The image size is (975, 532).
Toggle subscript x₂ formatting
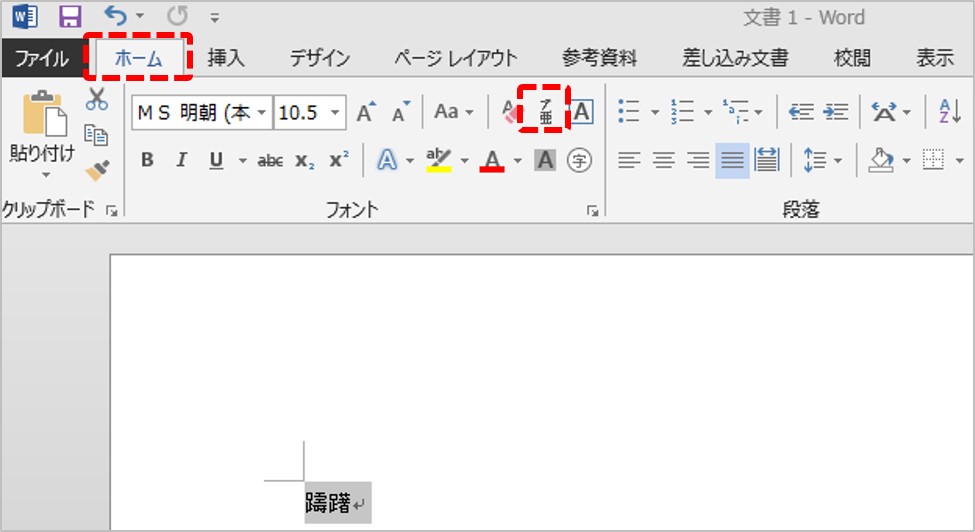(x=305, y=161)
